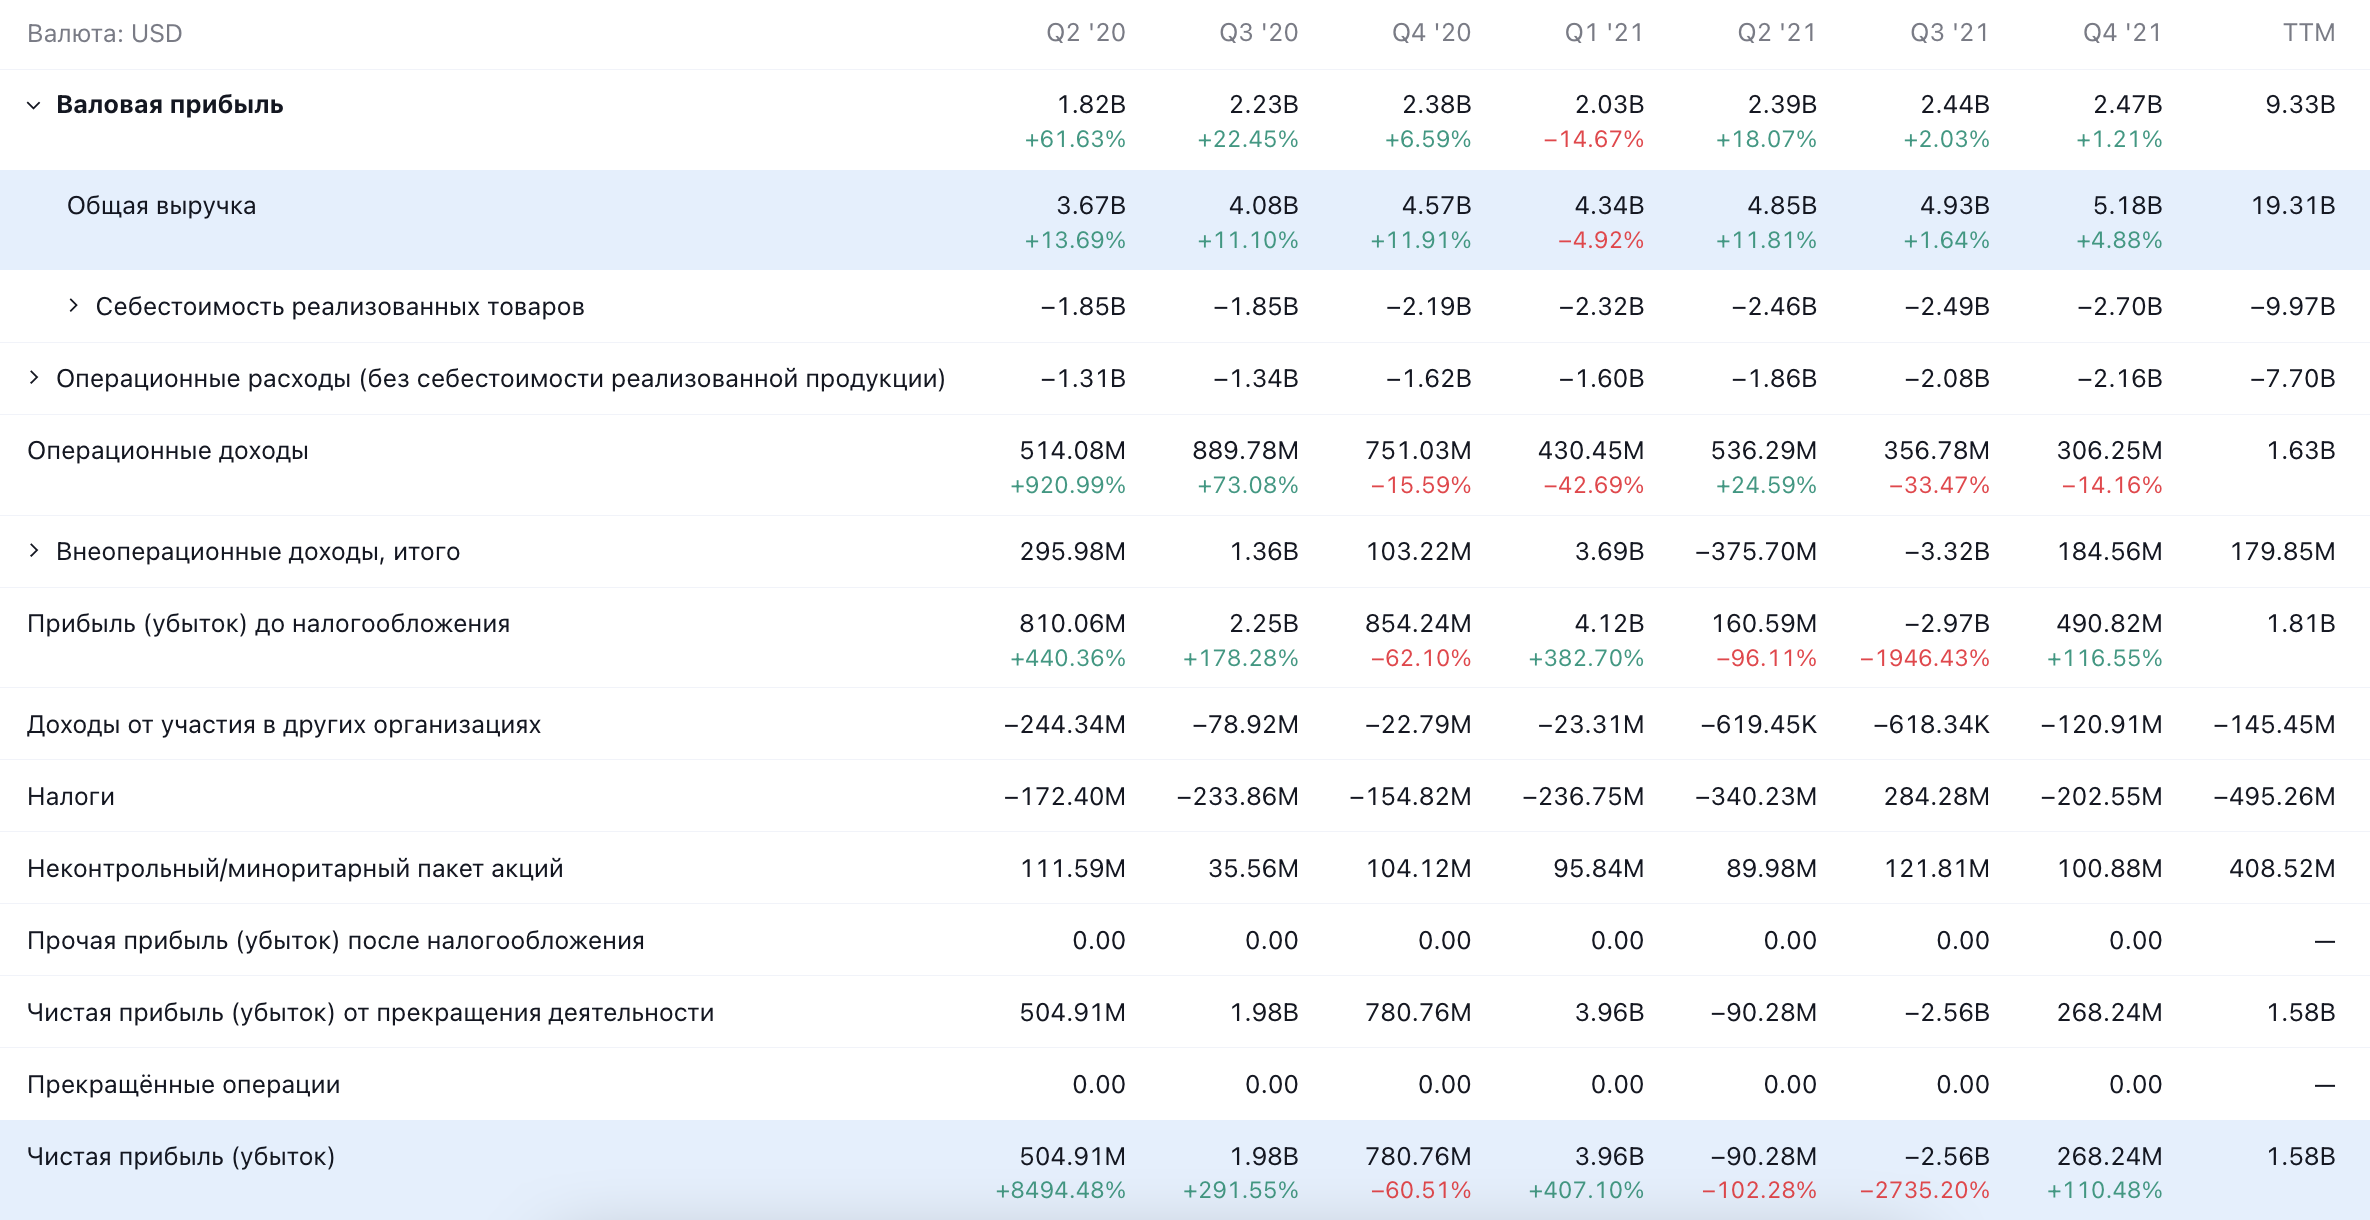Click the Операционные доходы row label
The image size is (2370, 1220).
click(x=168, y=451)
